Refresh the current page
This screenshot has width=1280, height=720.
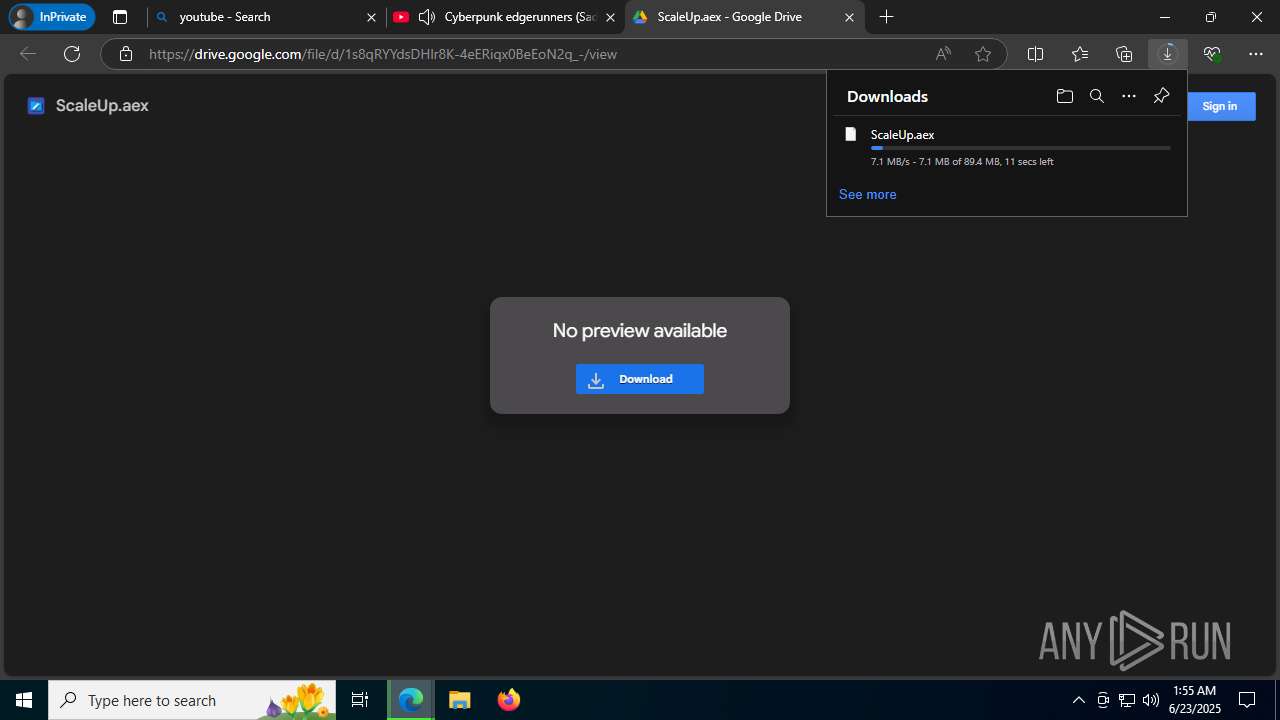tap(72, 54)
